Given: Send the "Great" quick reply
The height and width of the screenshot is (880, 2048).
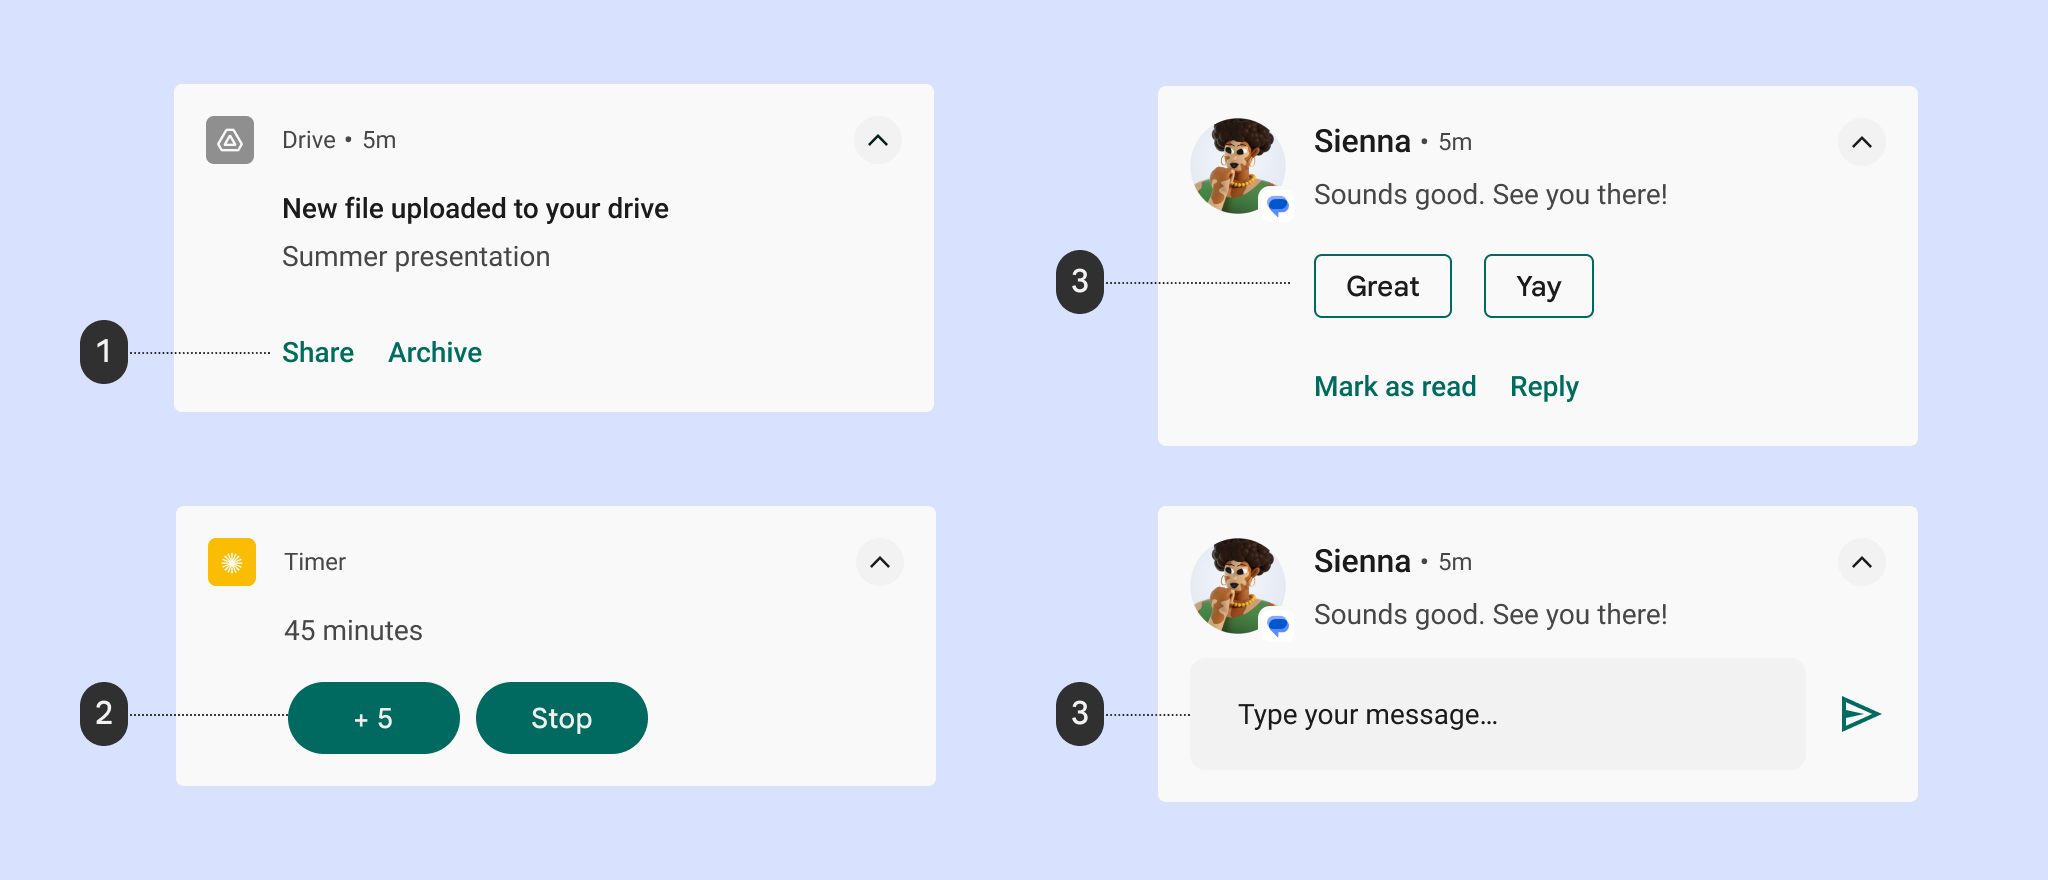Looking at the screenshot, I should [1383, 286].
